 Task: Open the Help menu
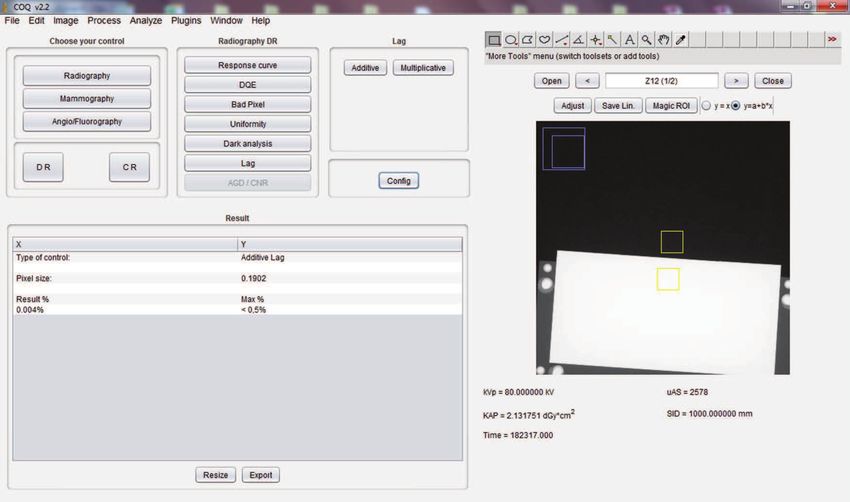pyautogui.click(x=260, y=21)
